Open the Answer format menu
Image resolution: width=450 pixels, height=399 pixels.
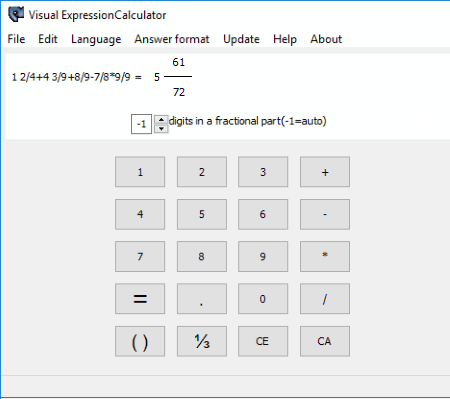tap(172, 39)
